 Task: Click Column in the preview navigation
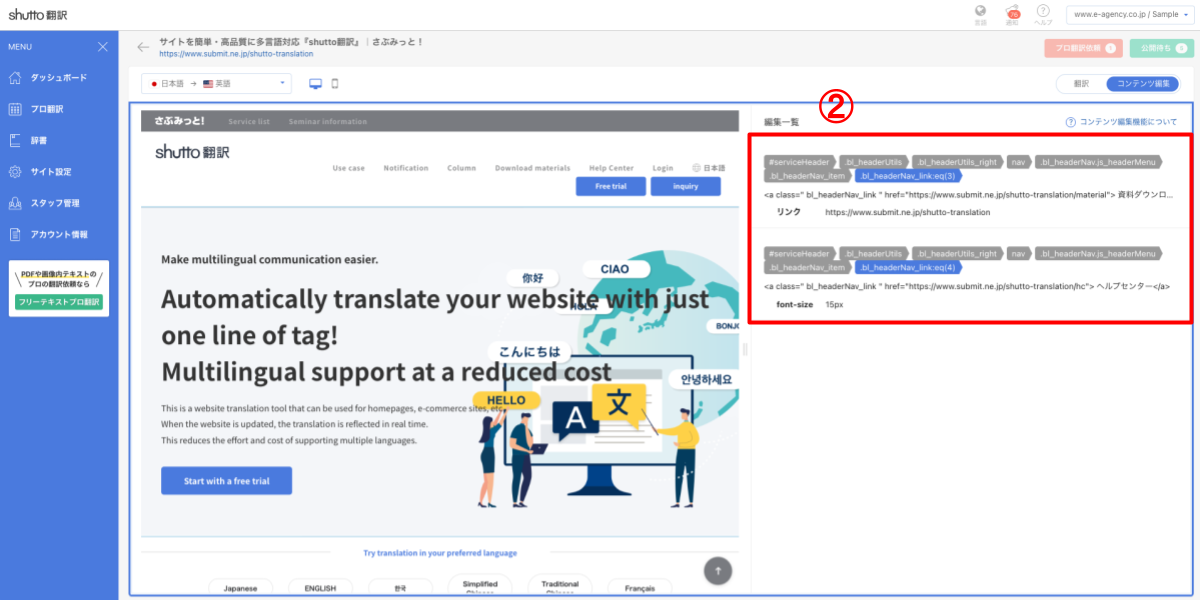point(462,168)
